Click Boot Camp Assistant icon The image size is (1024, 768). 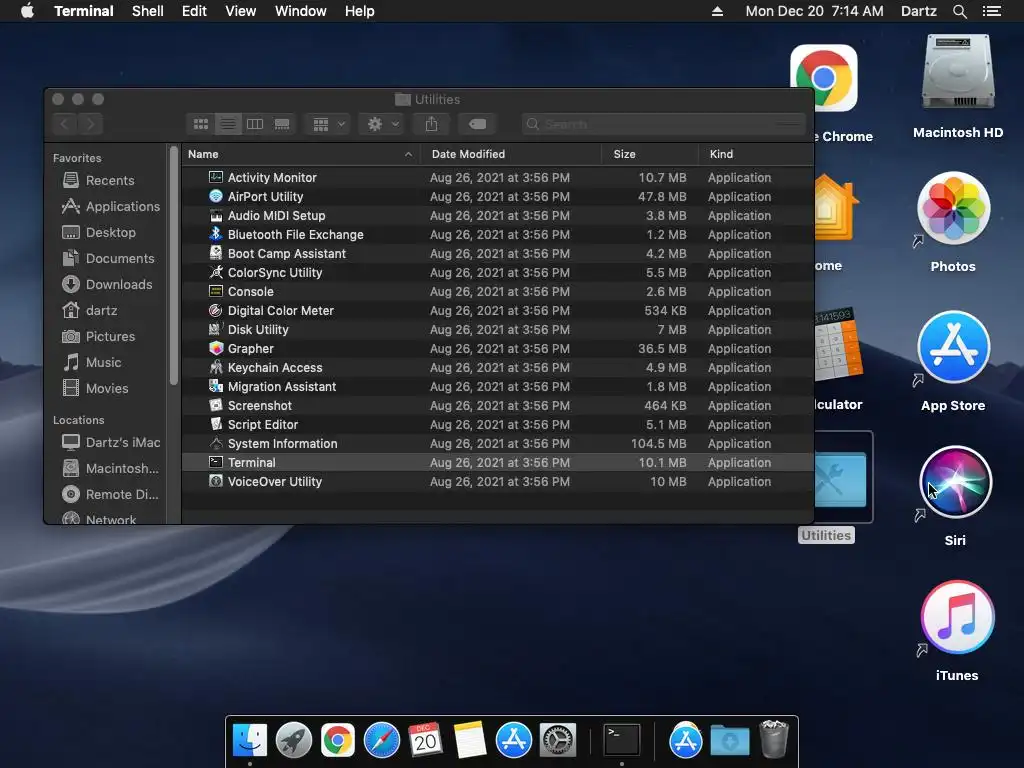coord(216,253)
